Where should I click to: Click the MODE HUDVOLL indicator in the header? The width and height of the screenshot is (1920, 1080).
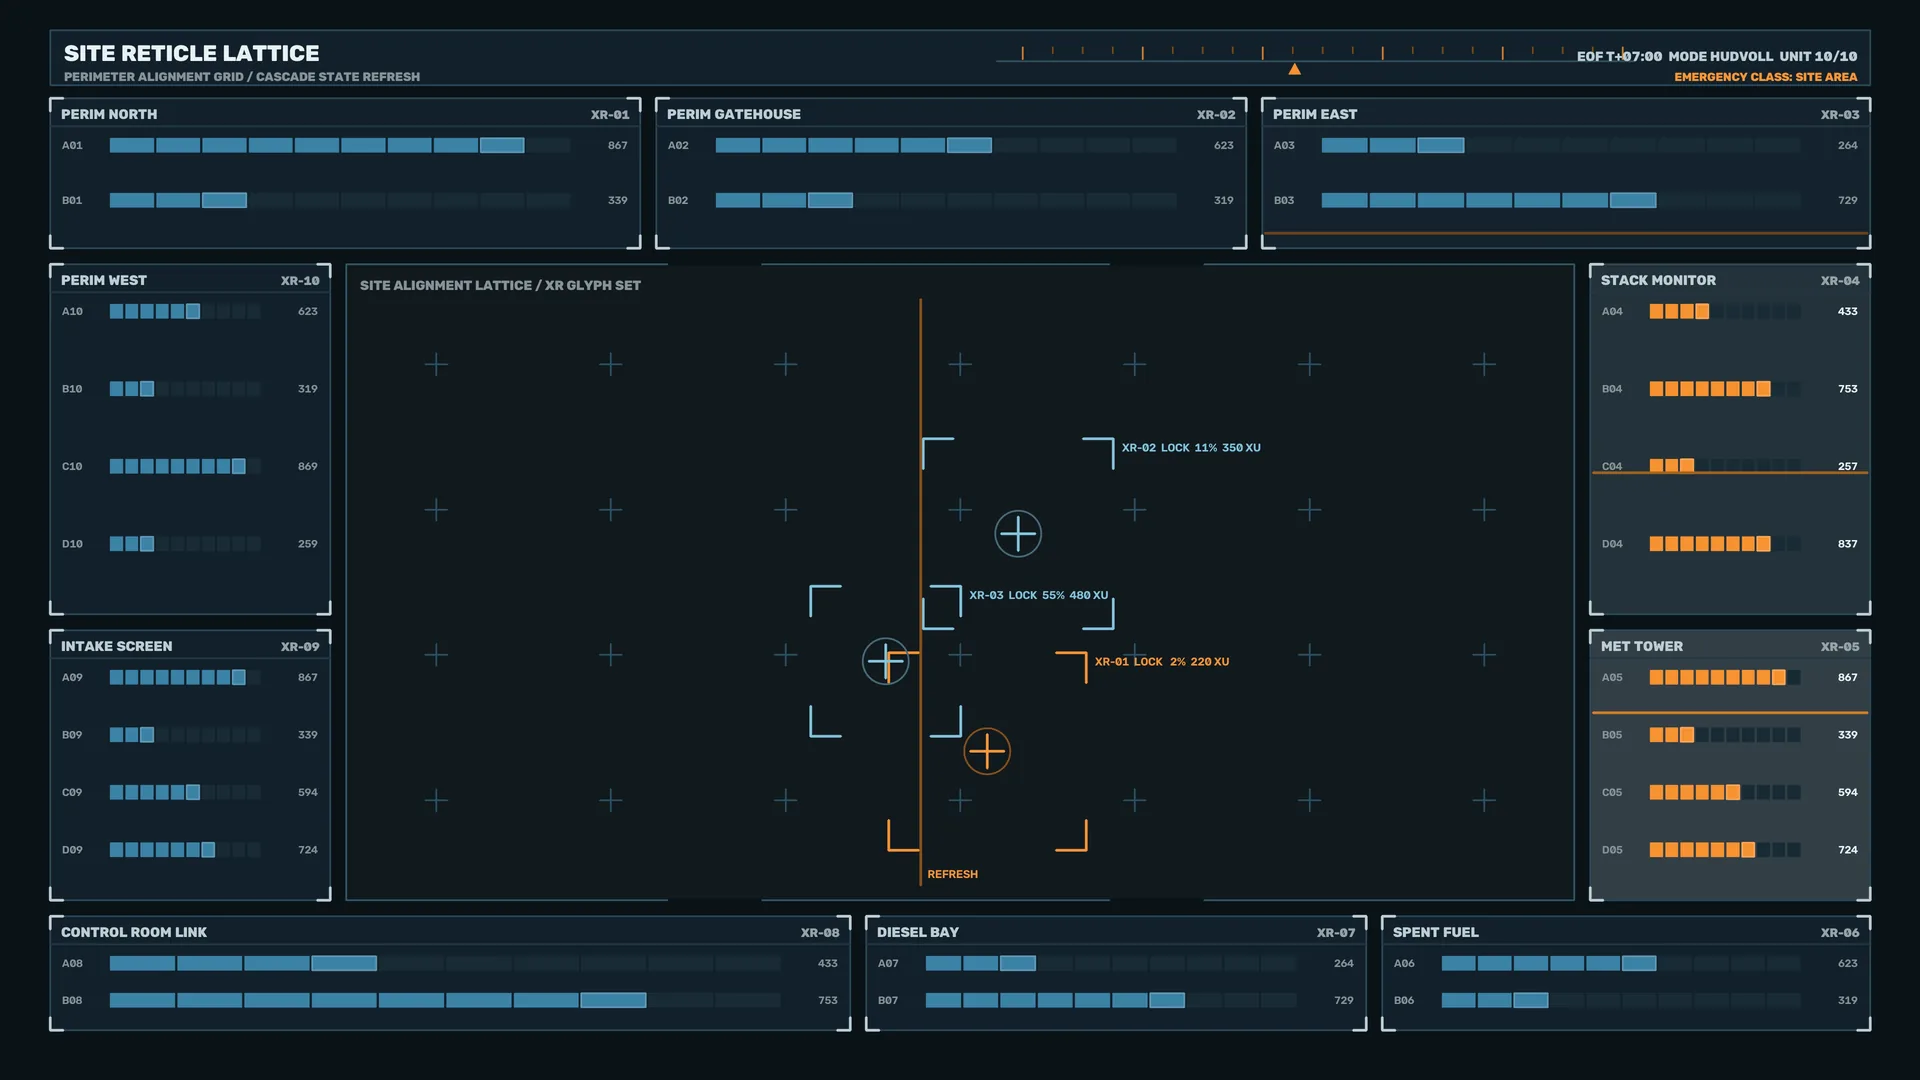[1720, 56]
